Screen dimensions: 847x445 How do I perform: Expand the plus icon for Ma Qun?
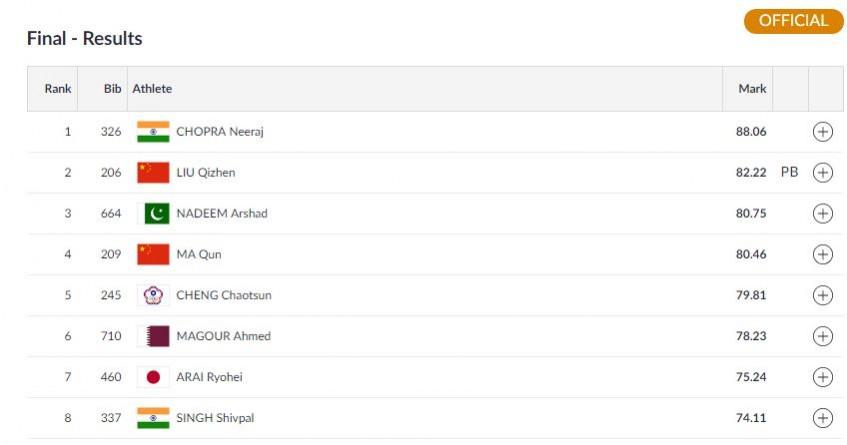(x=823, y=254)
